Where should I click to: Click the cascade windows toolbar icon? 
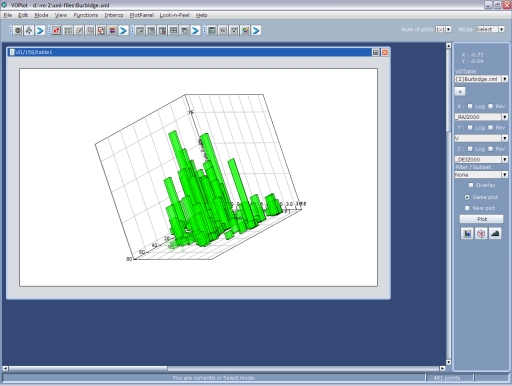[184, 31]
